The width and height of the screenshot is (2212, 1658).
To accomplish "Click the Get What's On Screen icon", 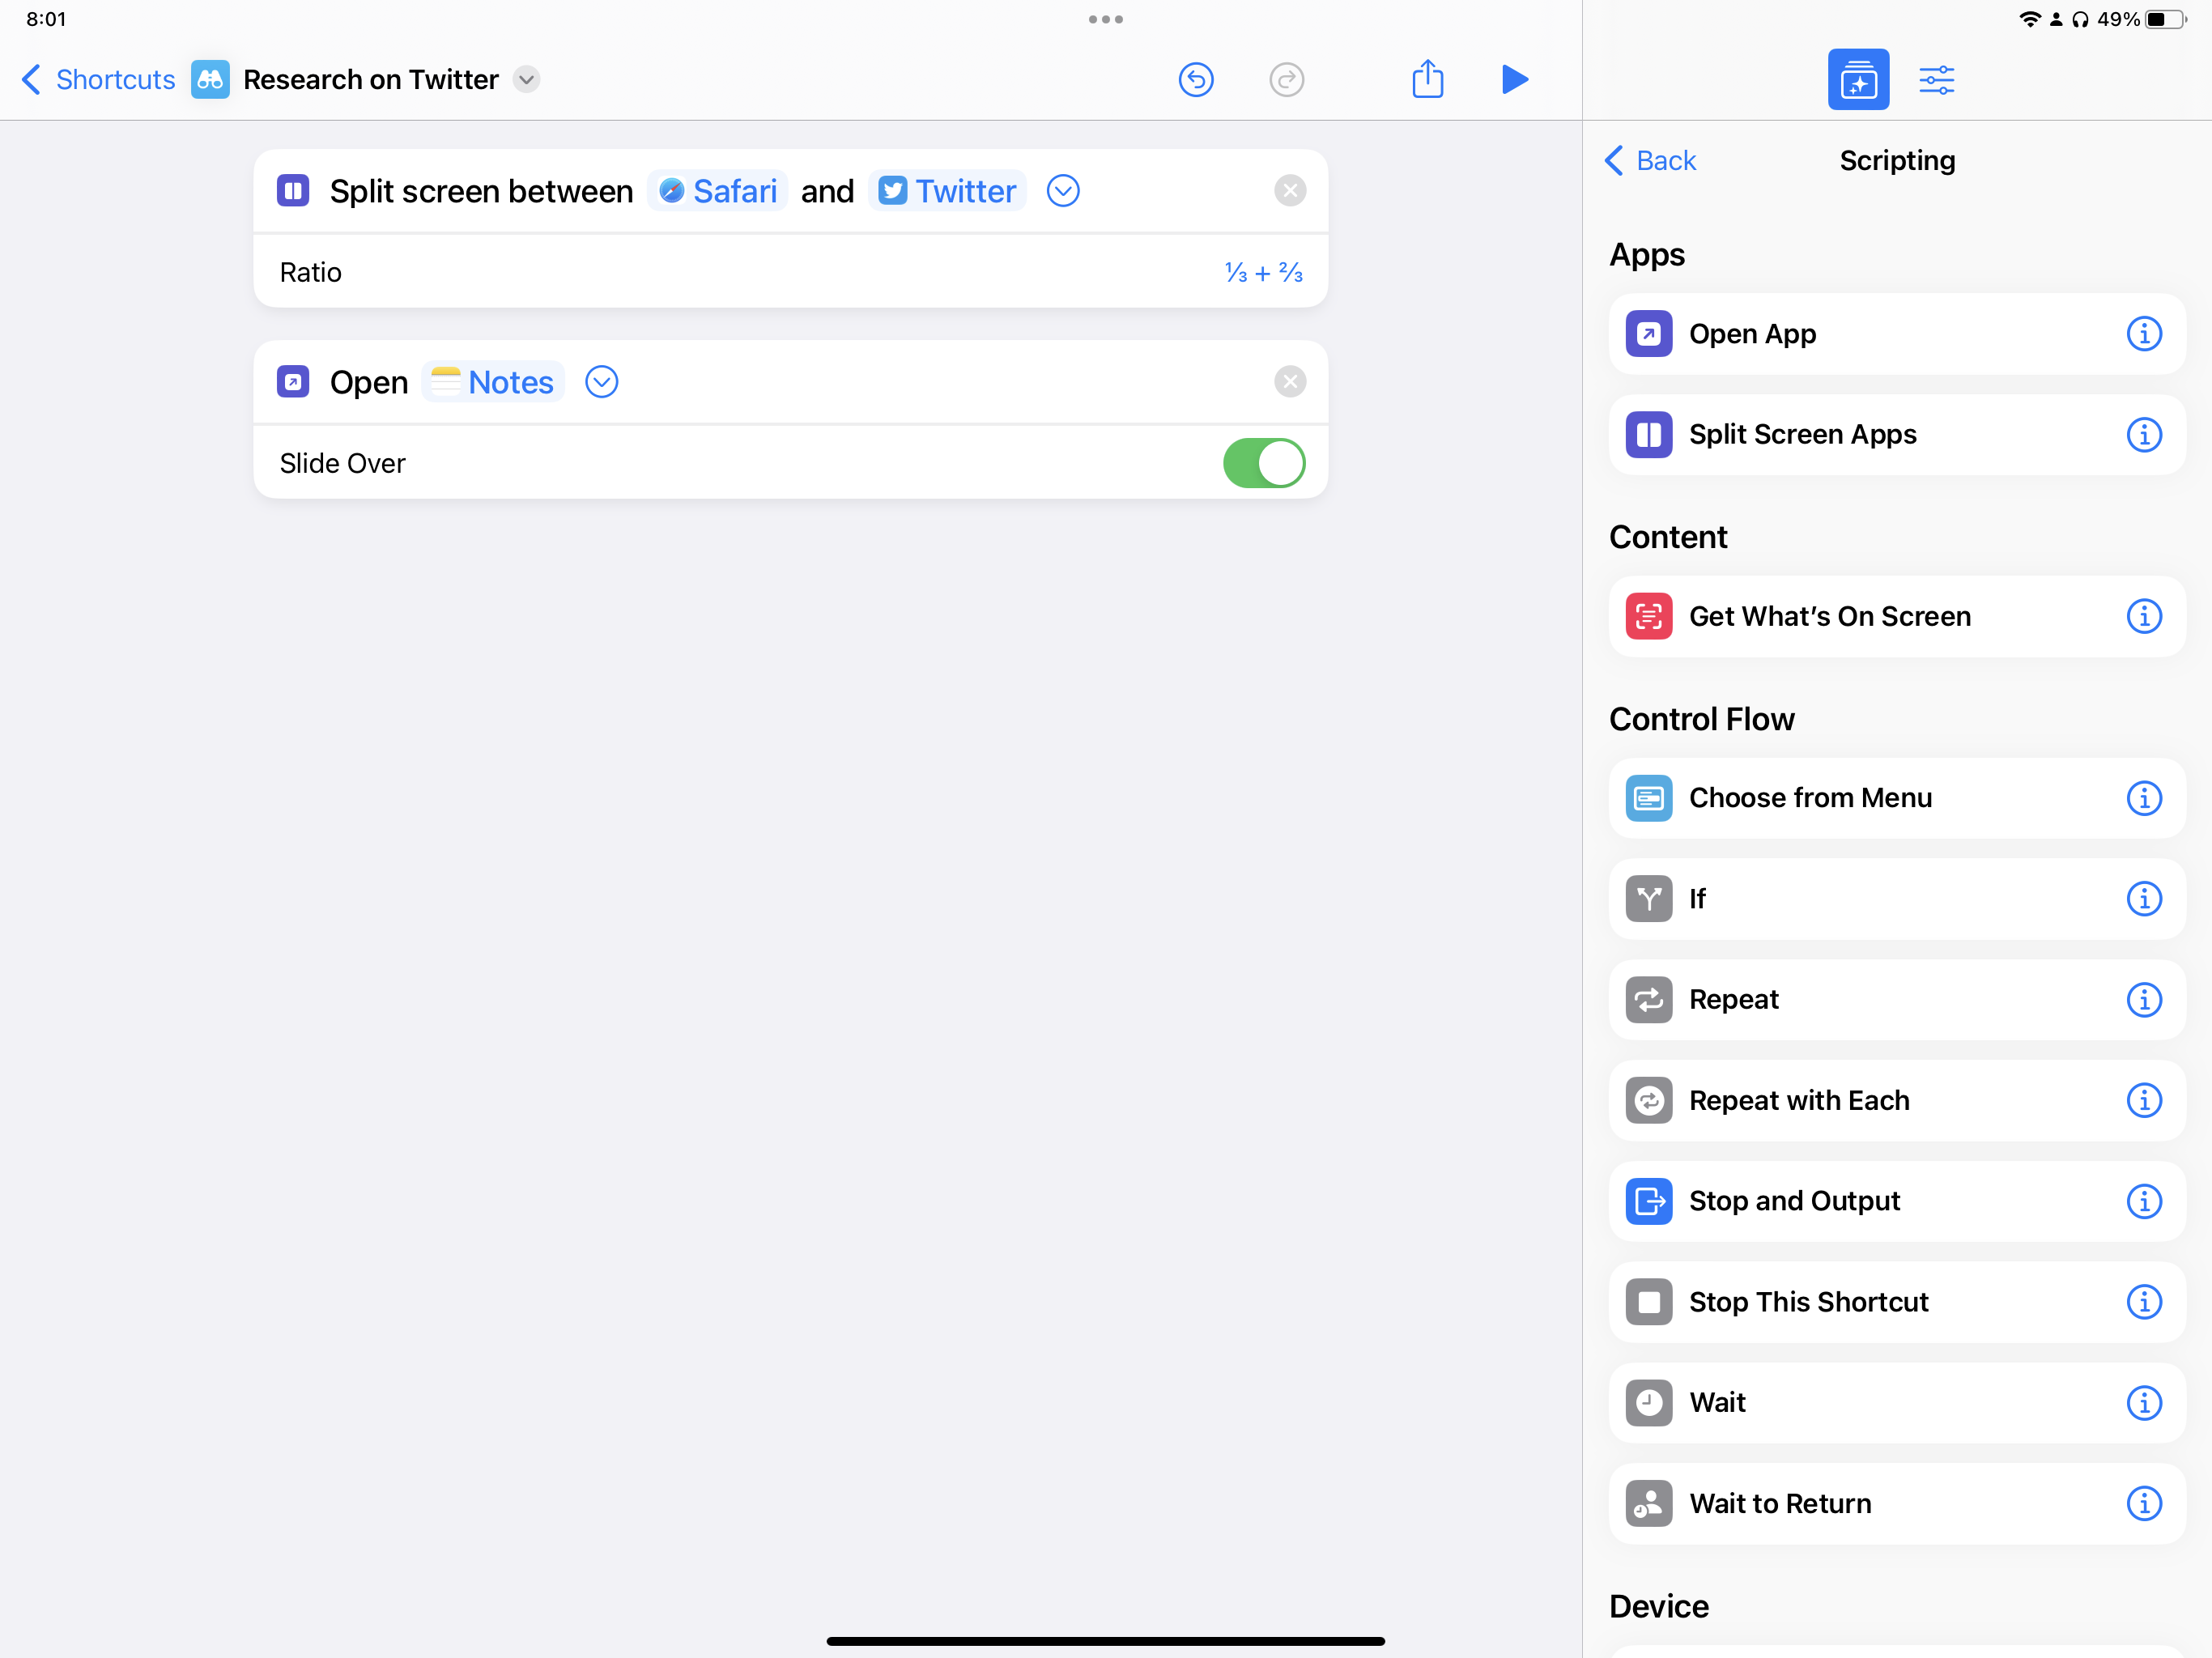I will point(1648,614).
